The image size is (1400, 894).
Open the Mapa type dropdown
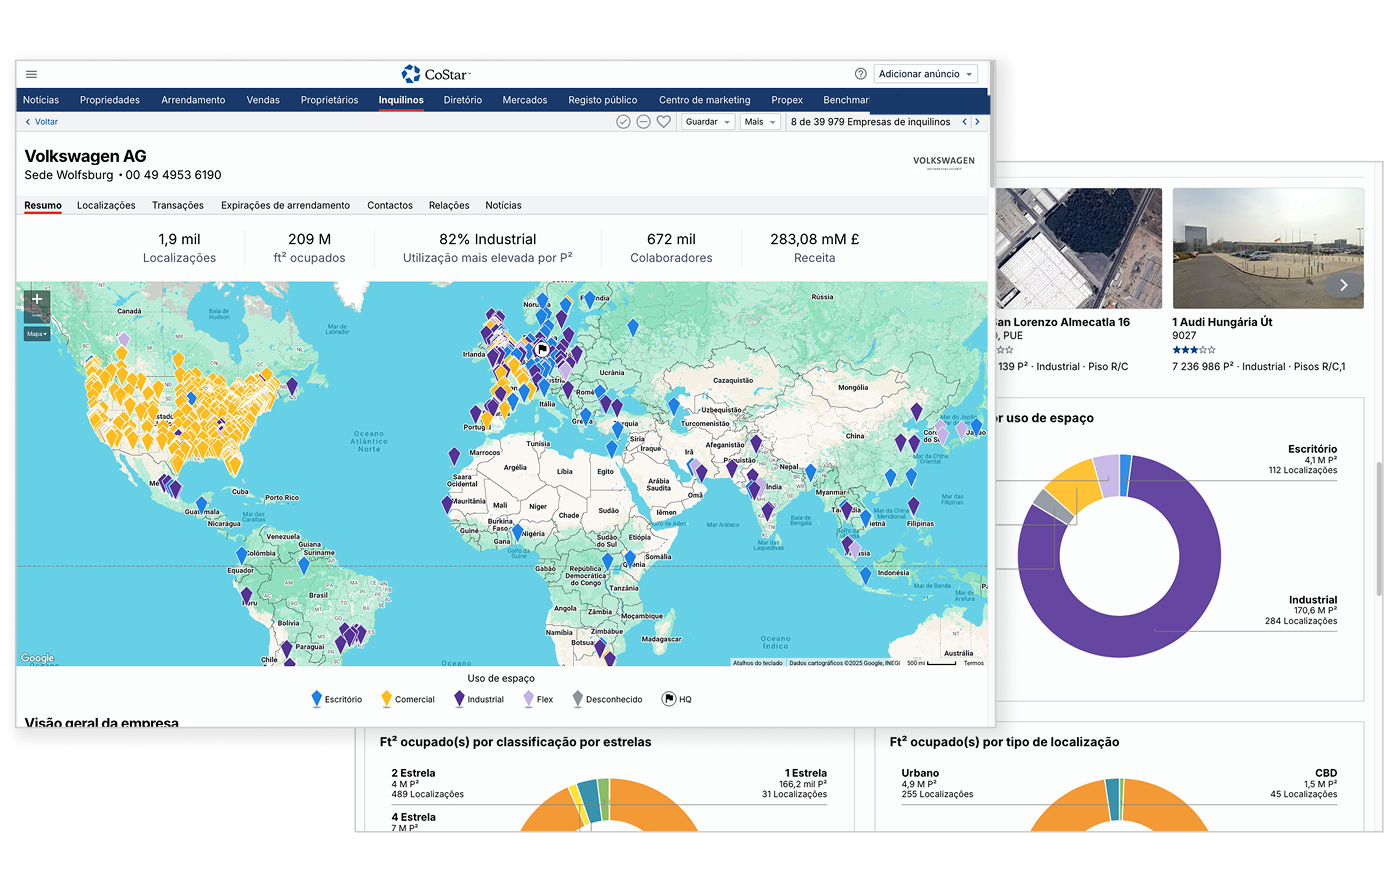point(37,334)
